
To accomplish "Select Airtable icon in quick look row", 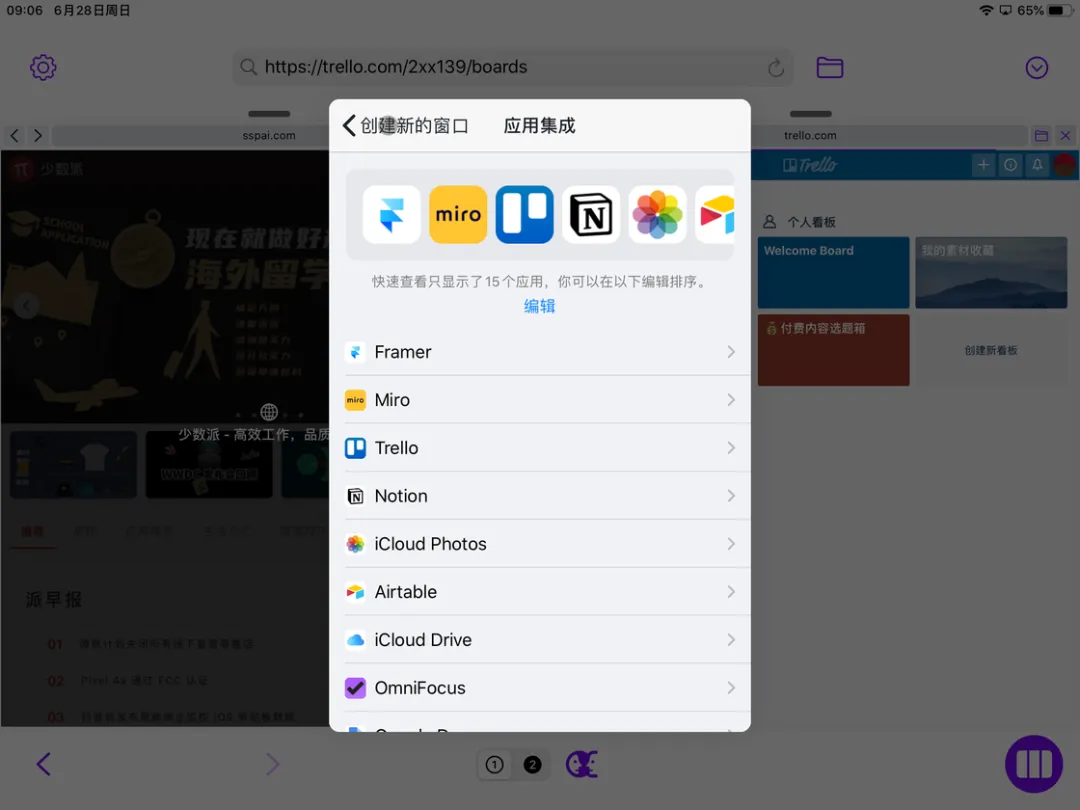I will [x=716, y=214].
